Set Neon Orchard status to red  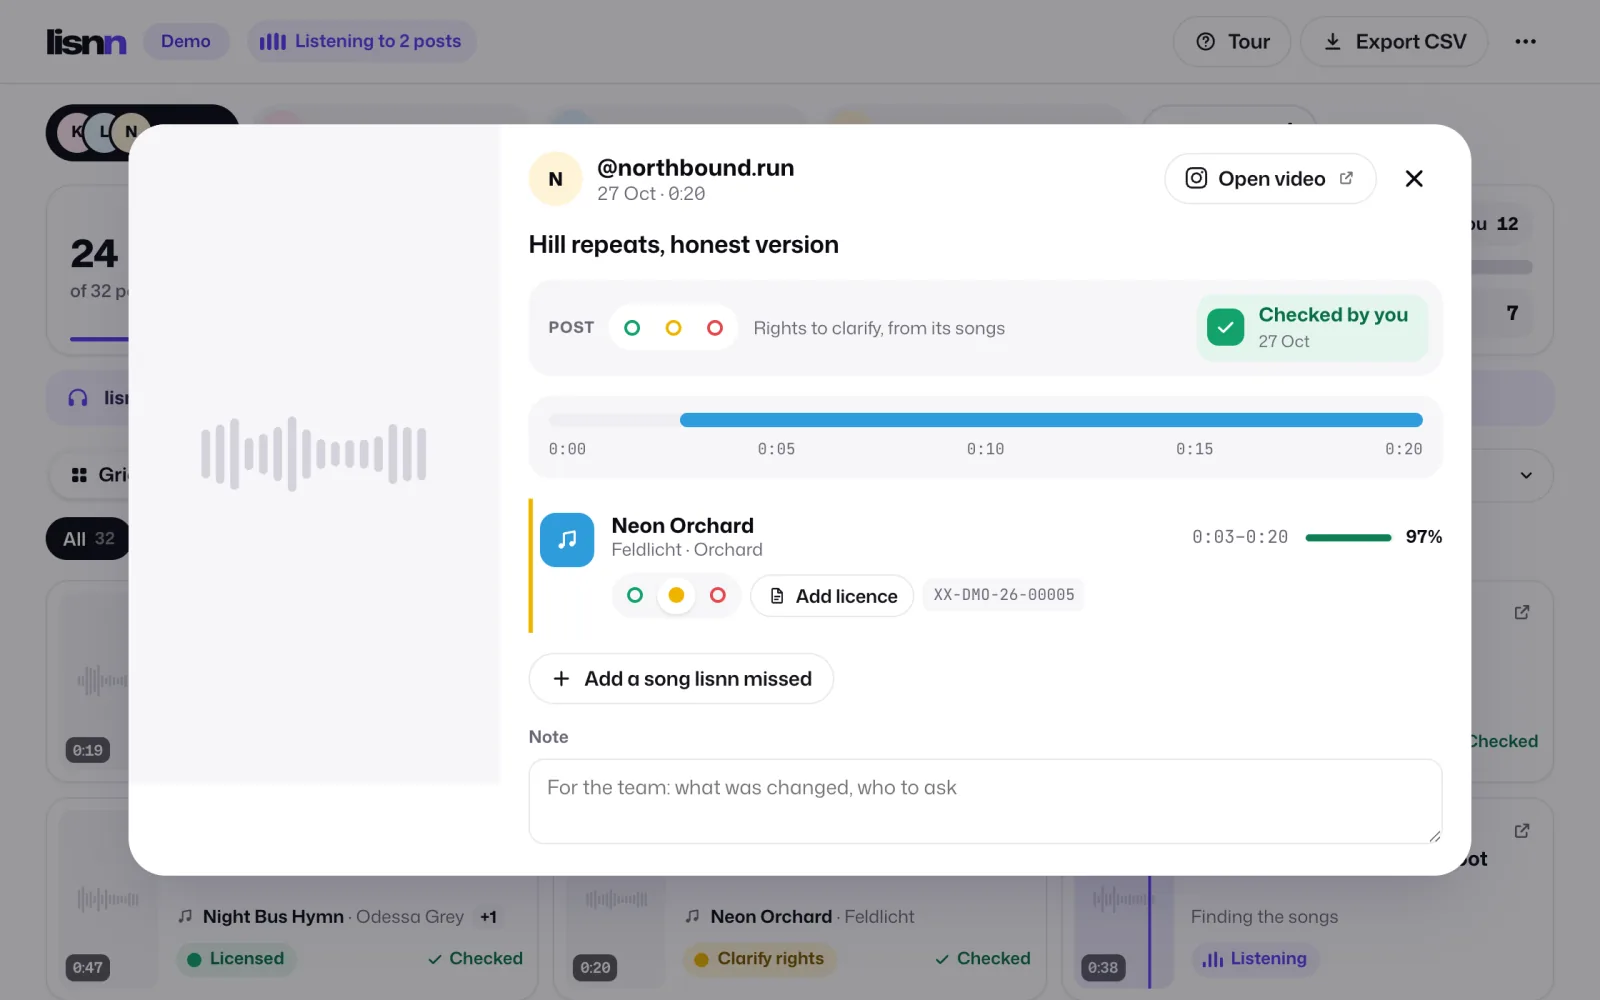click(718, 596)
